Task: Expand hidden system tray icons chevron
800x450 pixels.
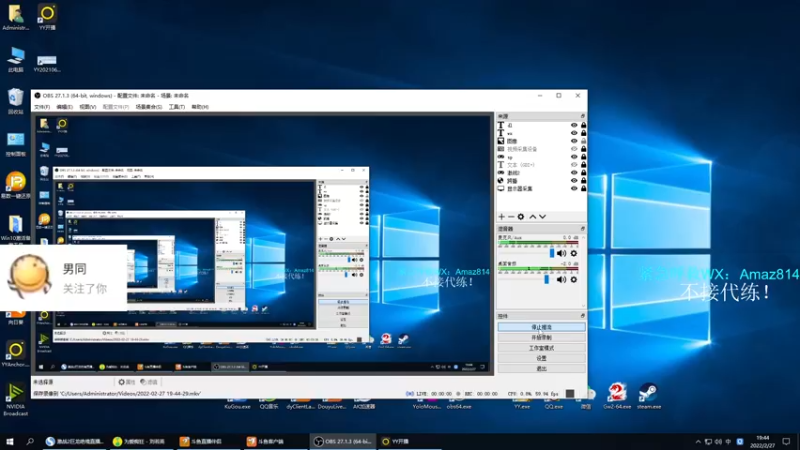Action: [x=698, y=441]
